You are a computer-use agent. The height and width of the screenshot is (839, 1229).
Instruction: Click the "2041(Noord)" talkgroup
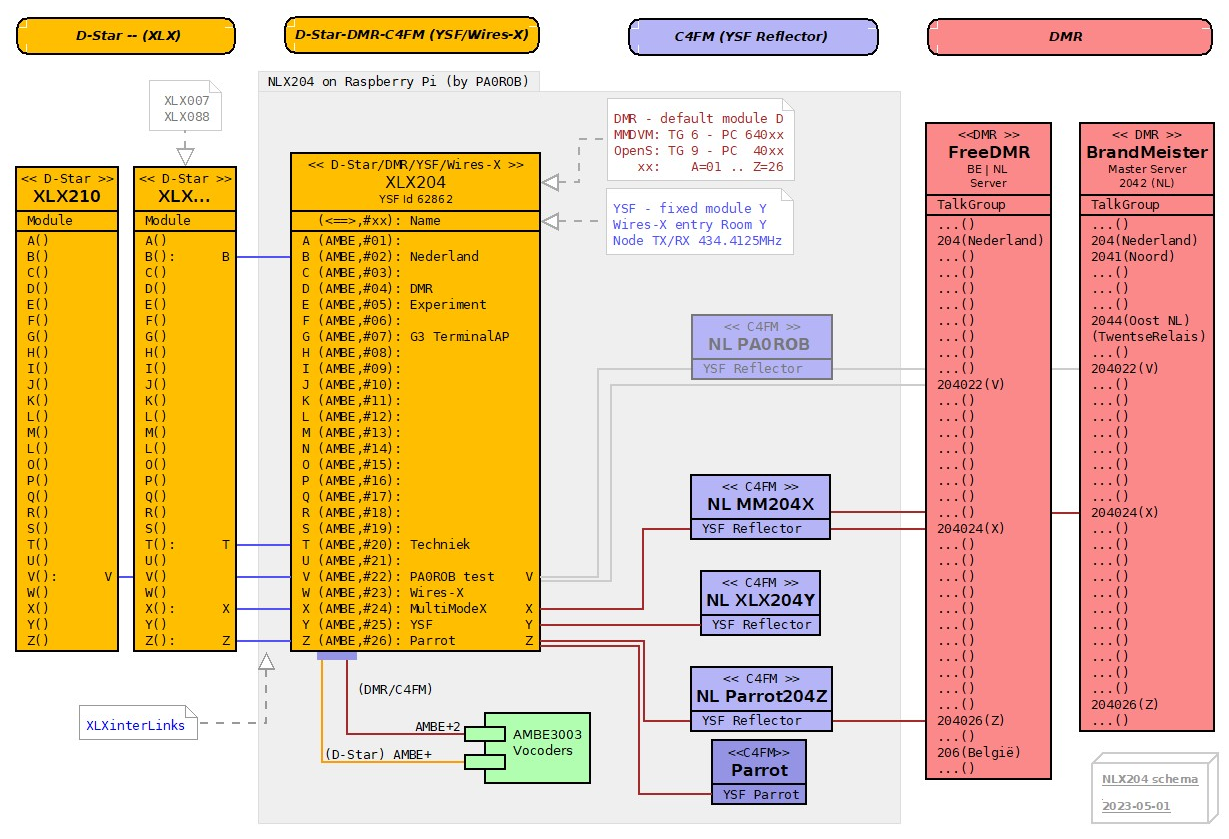1133,256
